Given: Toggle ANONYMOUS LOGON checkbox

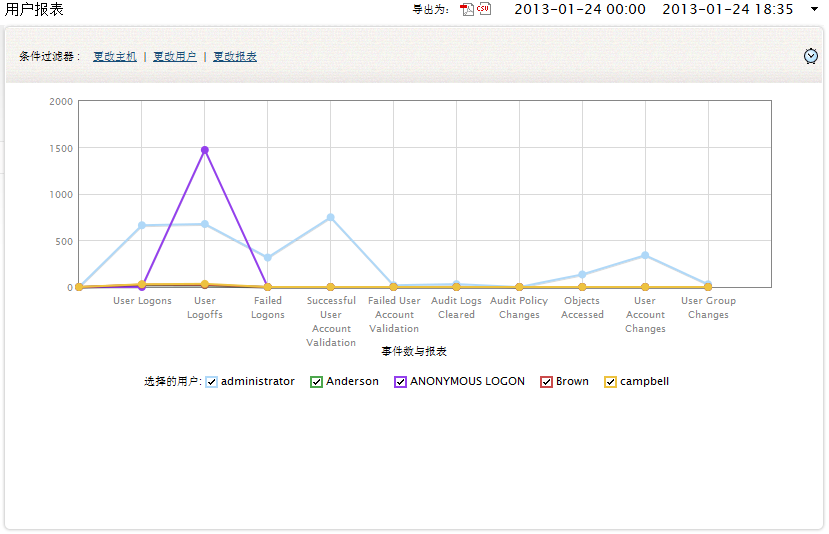Looking at the screenshot, I should pyautogui.click(x=400, y=382).
